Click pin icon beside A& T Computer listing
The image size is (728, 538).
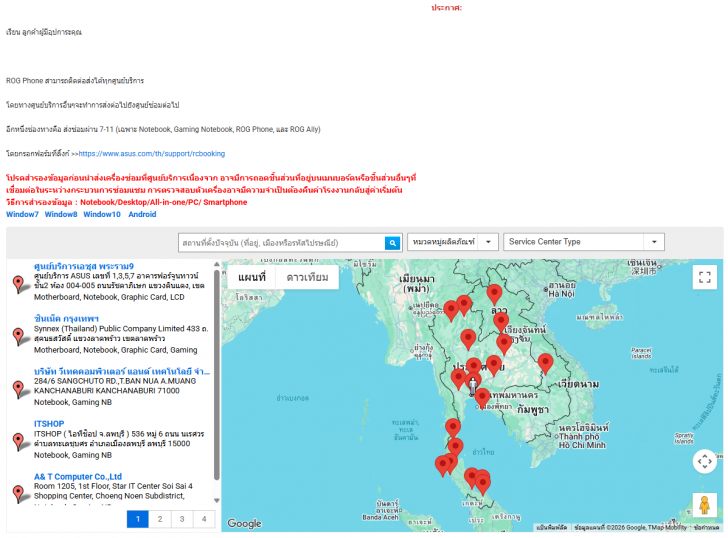coord(19,494)
